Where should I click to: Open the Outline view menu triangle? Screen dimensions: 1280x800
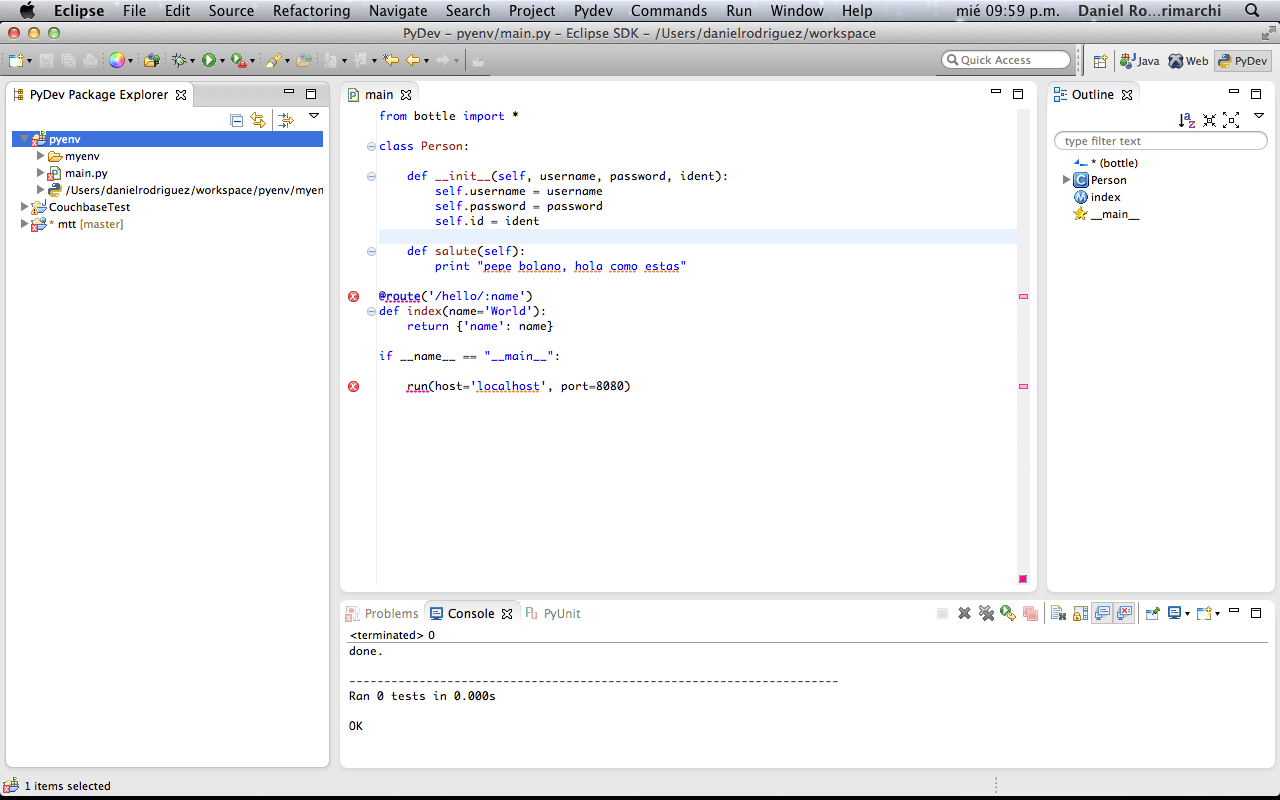(1259, 116)
